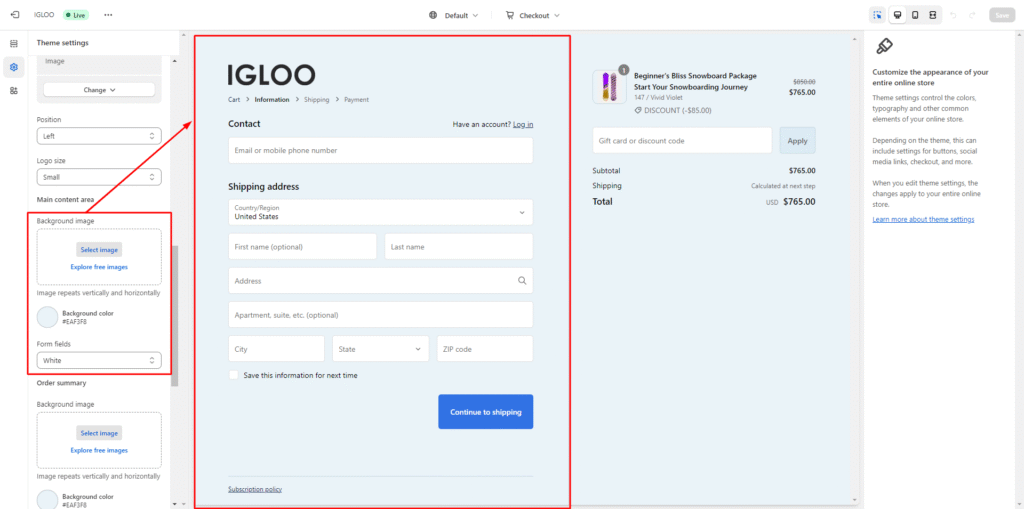Open the Checkout page selector
The height and width of the screenshot is (509, 1024).
532,15
